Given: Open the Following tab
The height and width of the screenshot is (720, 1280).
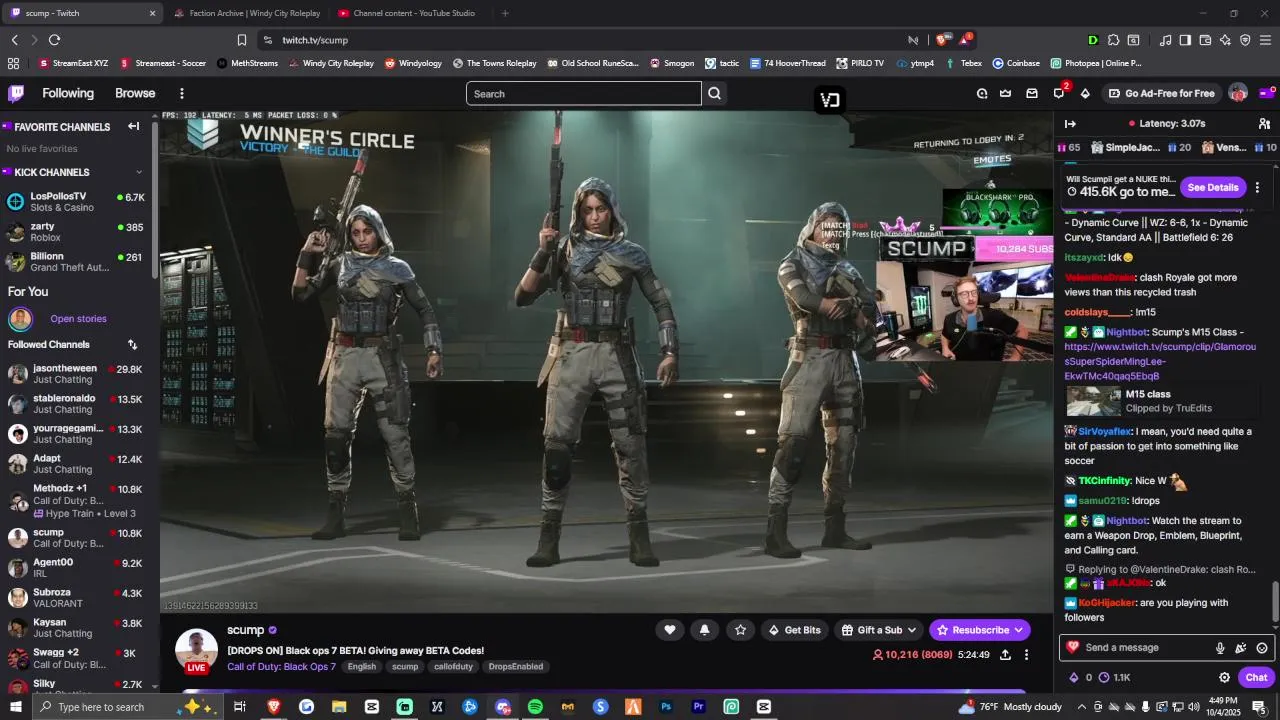Looking at the screenshot, I should click(68, 93).
